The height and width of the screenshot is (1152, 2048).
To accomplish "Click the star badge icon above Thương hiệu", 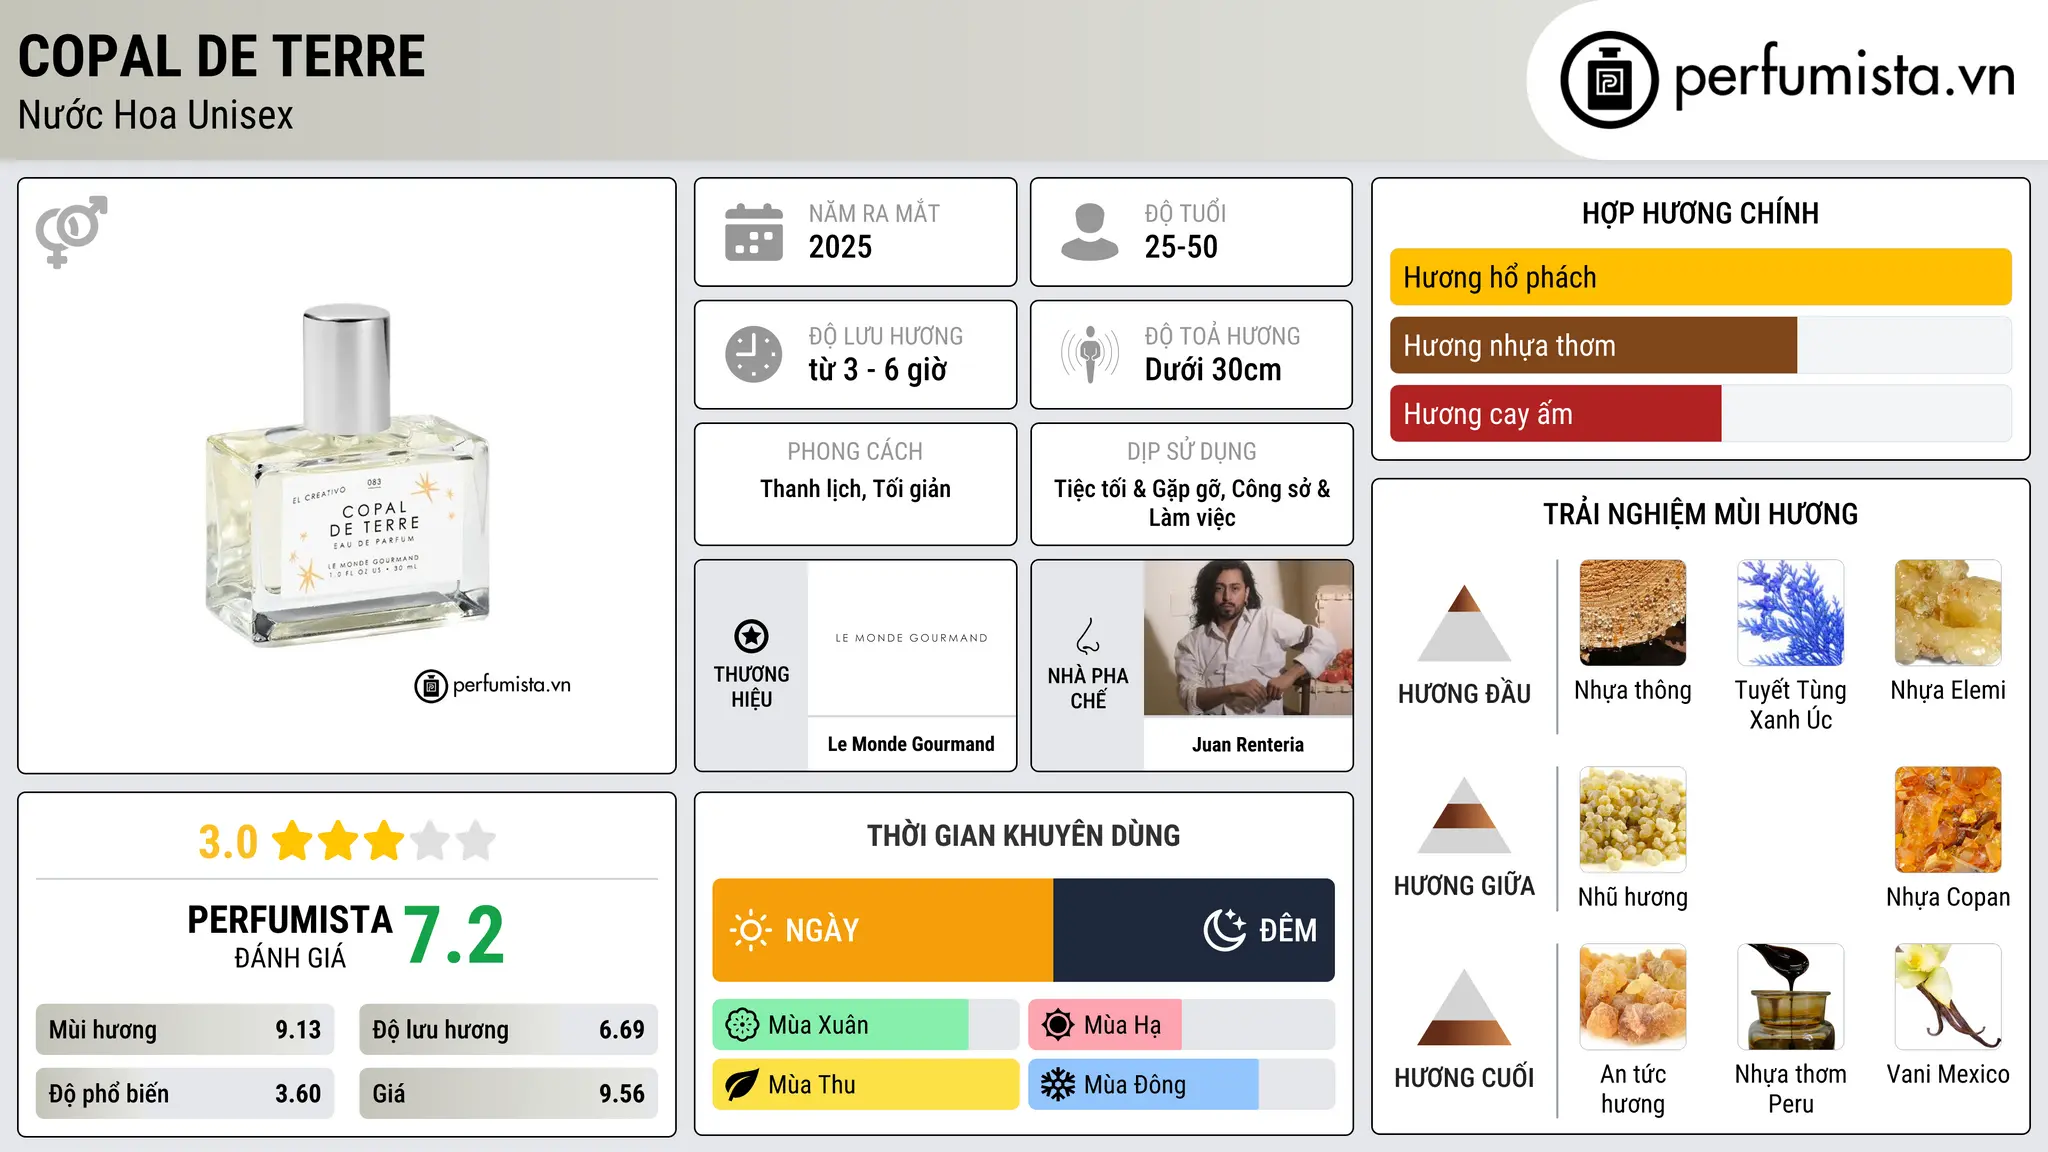I will point(751,636).
